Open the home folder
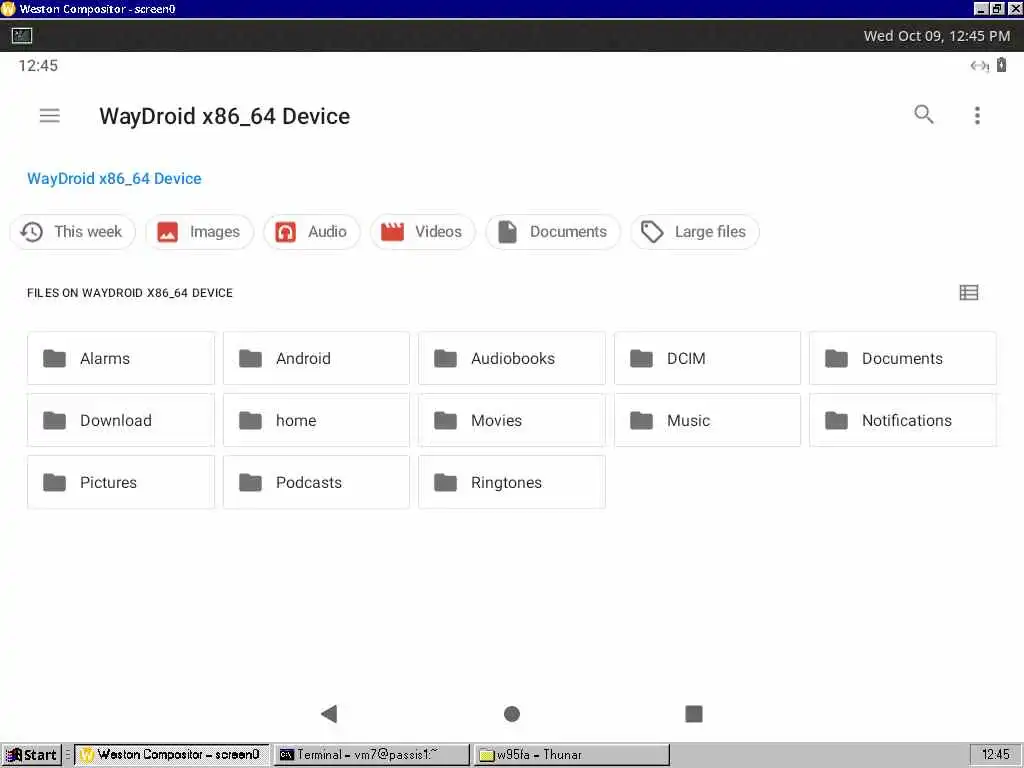1024x768 pixels. pyautogui.click(x=316, y=420)
